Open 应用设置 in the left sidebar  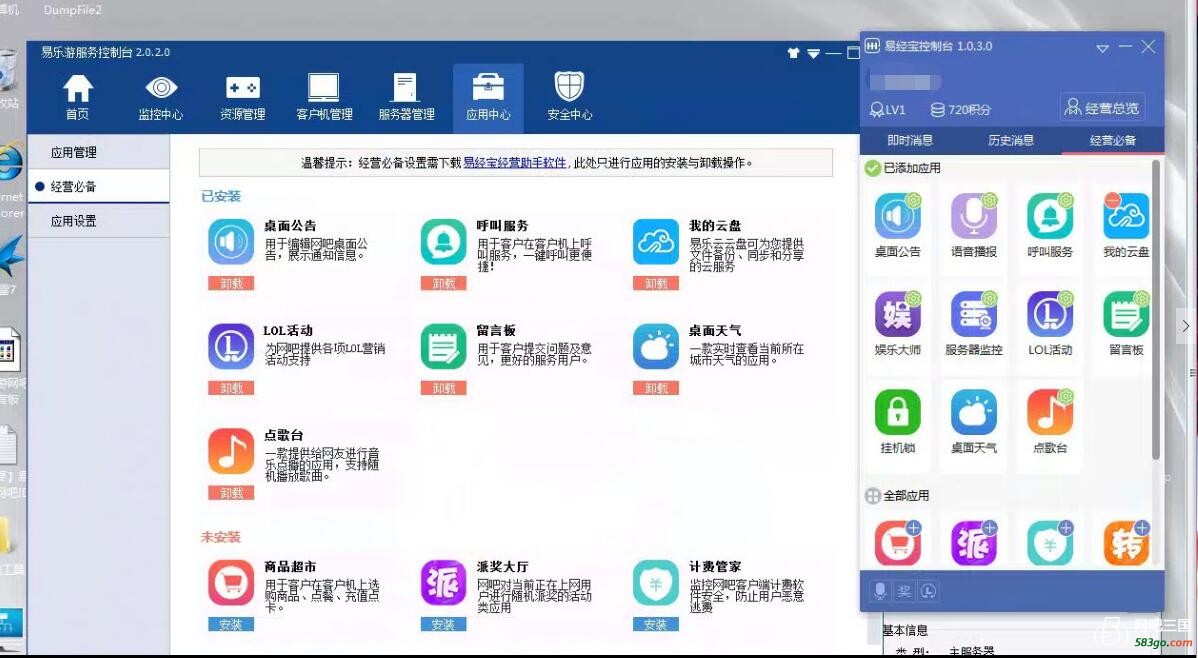point(98,221)
